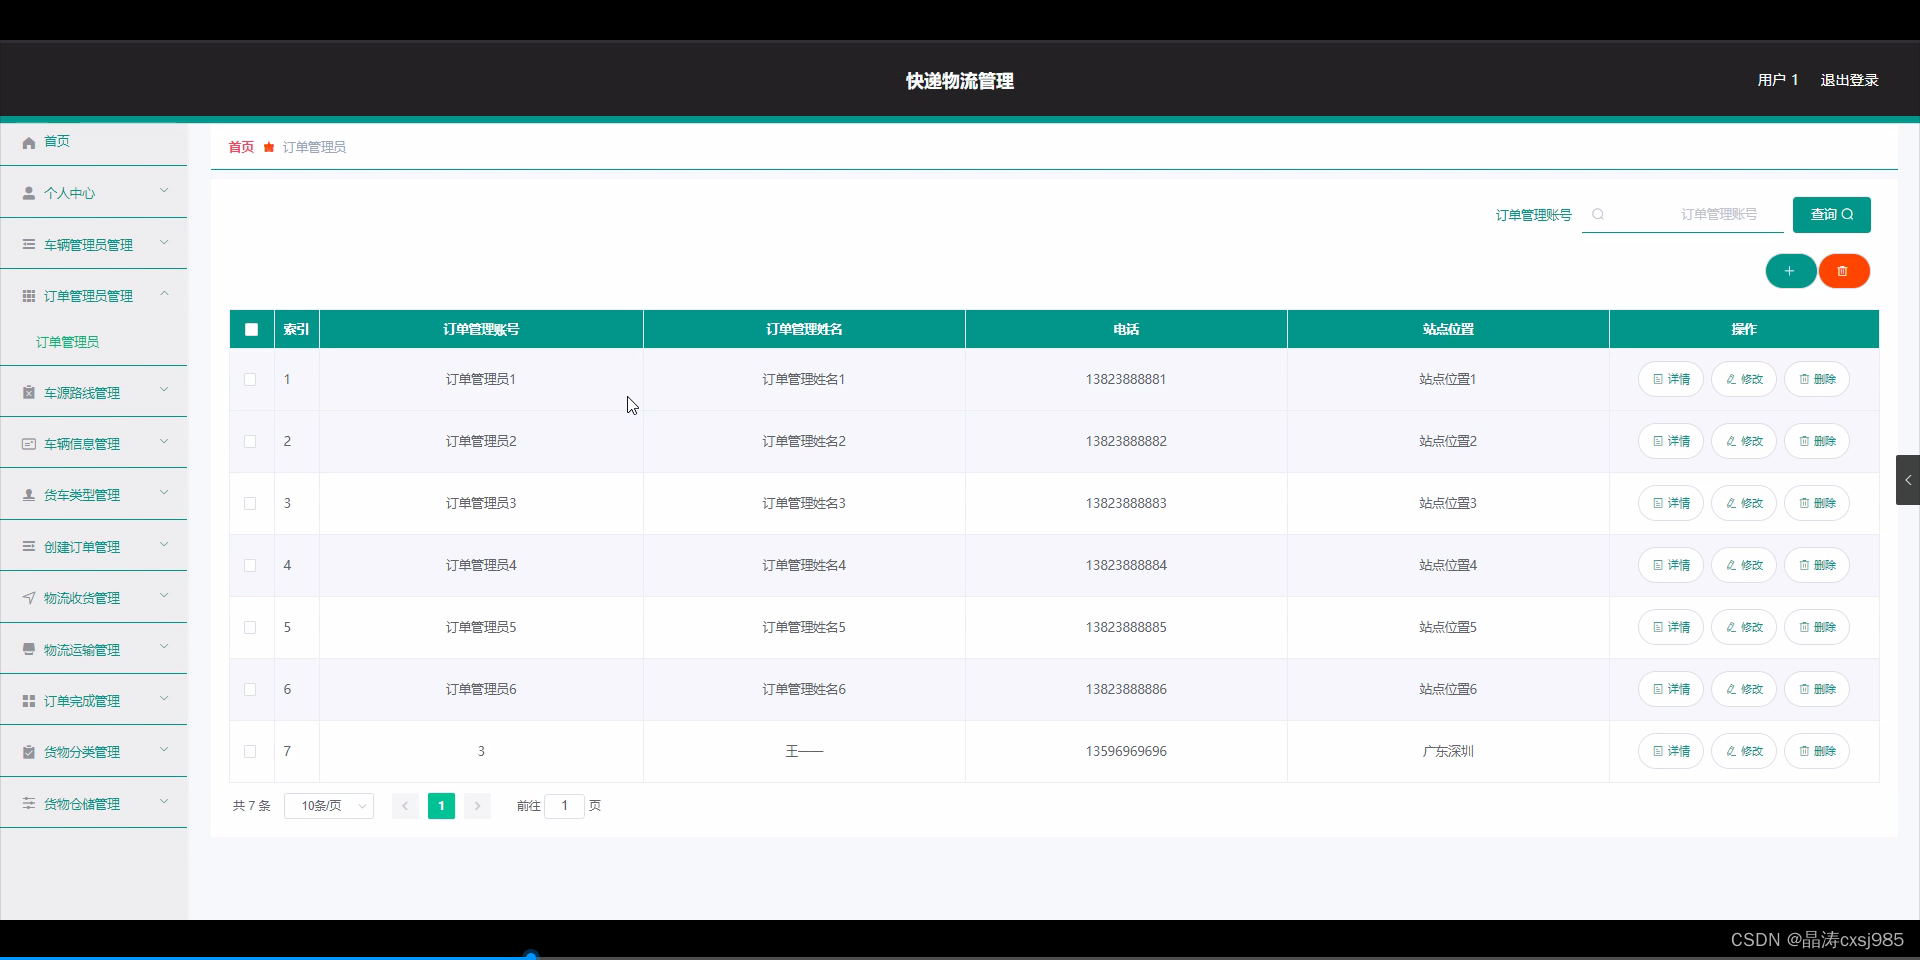The width and height of the screenshot is (1920, 960).
Task: Check the box for 订单管理员4 row
Action: tap(250, 565)
